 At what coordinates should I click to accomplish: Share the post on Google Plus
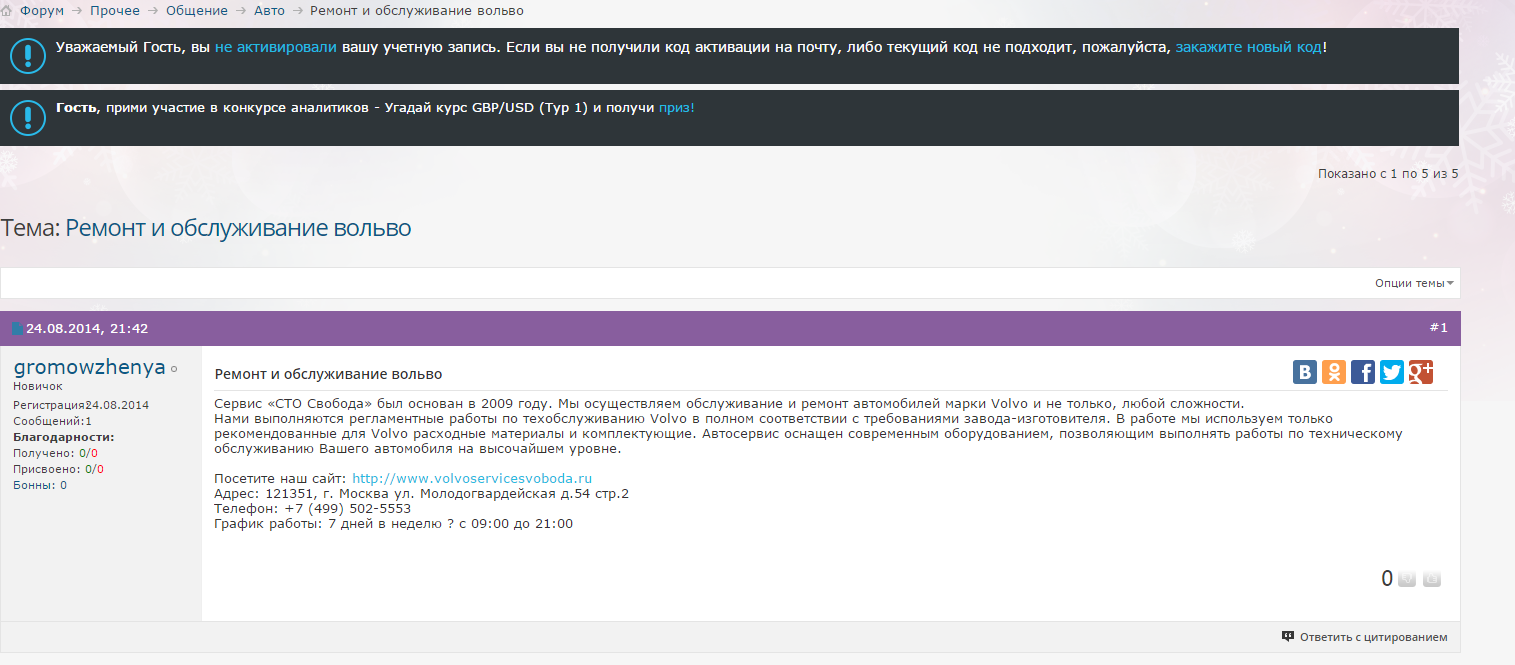pos(1421,372)
